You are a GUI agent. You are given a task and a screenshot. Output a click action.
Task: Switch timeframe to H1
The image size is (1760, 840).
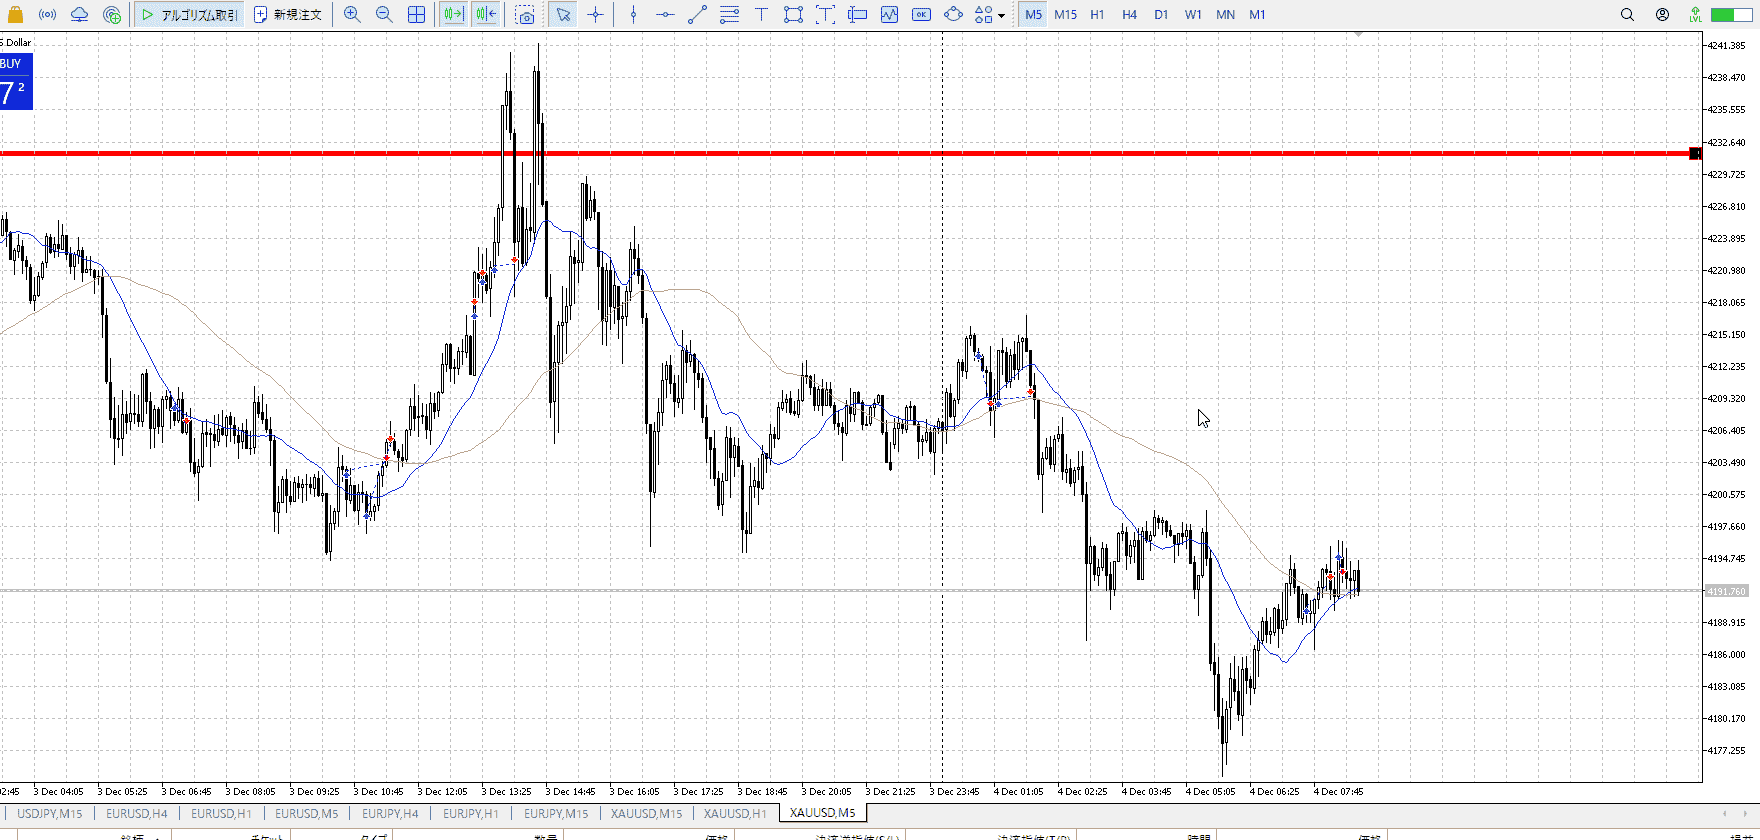1097,15
